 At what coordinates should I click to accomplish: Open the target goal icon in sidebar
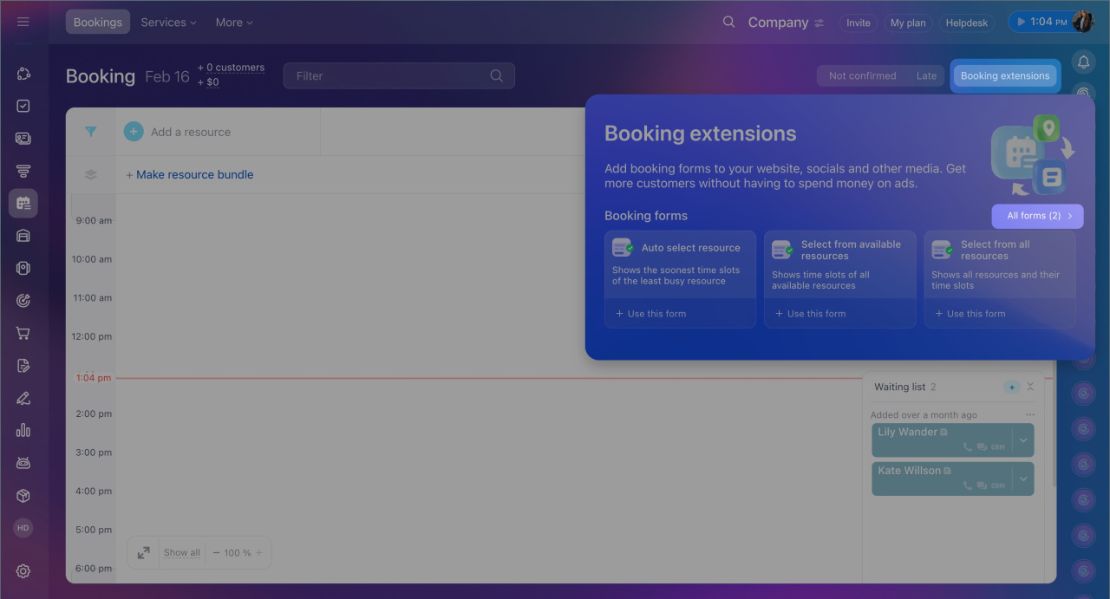coord(23,301)
